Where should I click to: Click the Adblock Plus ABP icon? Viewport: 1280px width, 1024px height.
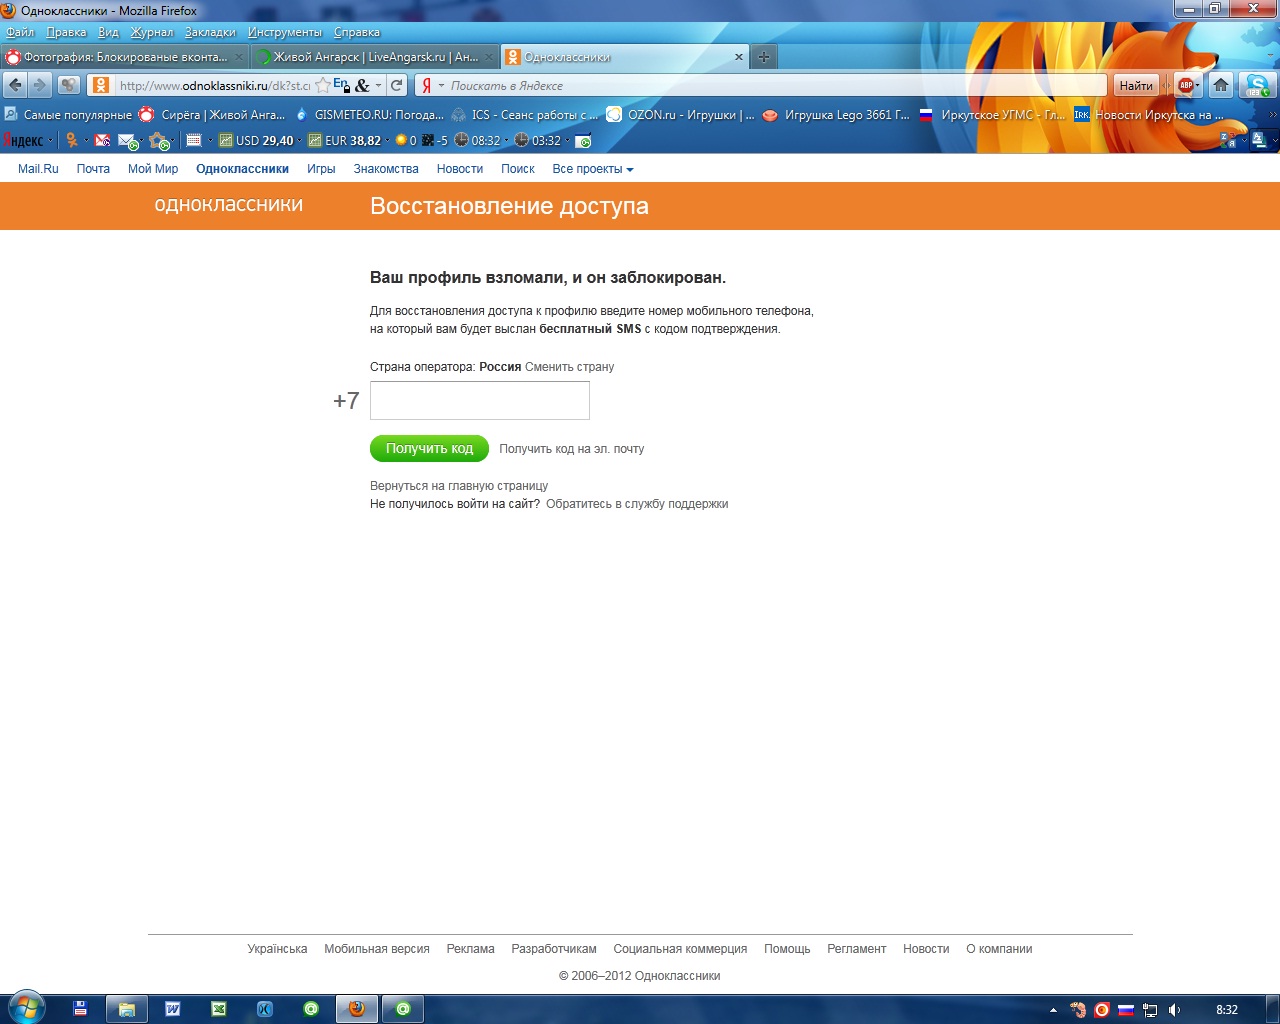pos(1186,86)
